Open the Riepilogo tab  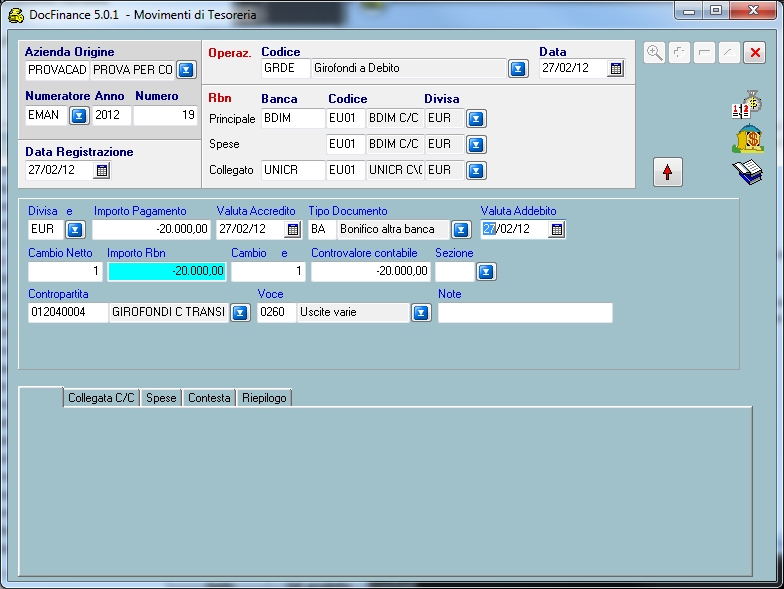click(x=263, y=398)
